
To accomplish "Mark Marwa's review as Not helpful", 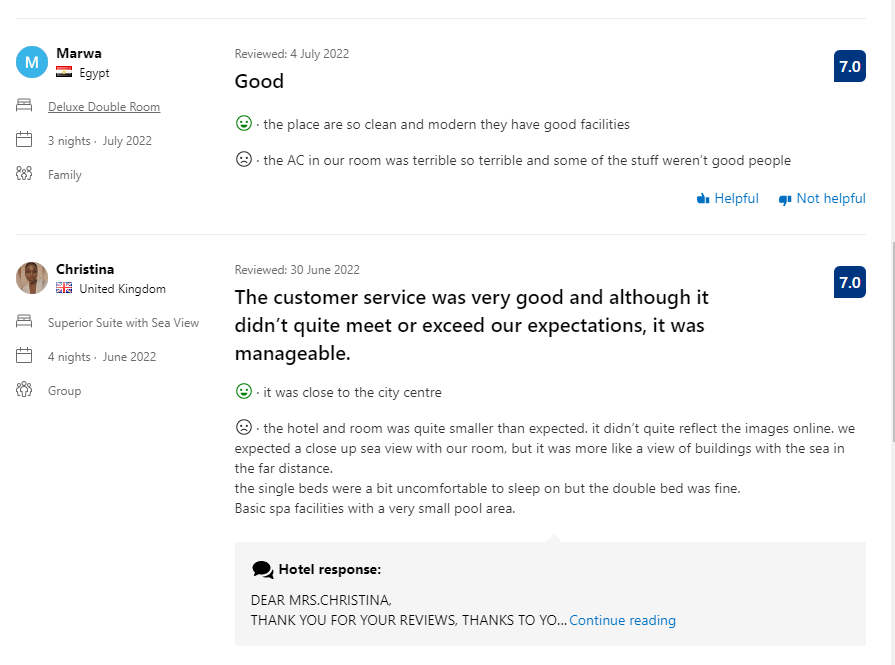I will point(822,199).
